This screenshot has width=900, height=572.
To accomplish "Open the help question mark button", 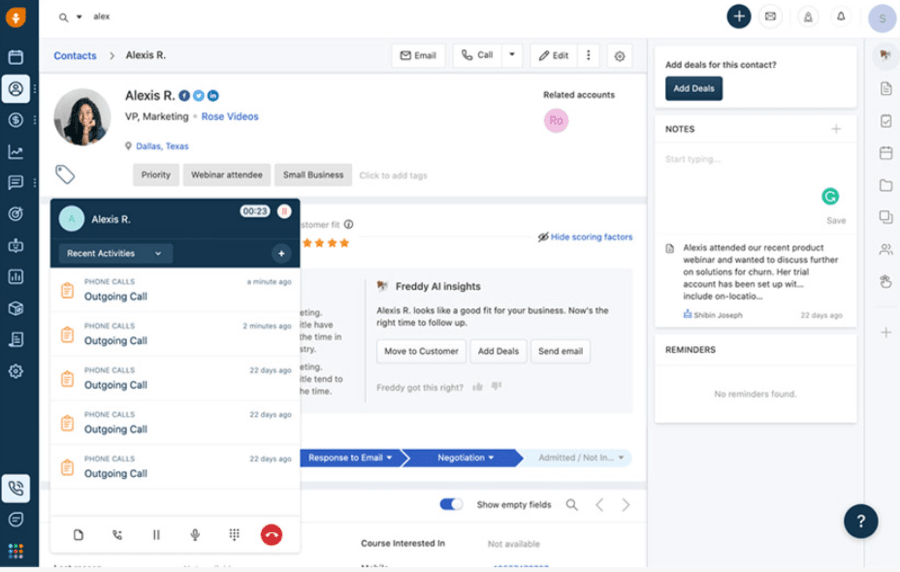I will coord(860,521).
